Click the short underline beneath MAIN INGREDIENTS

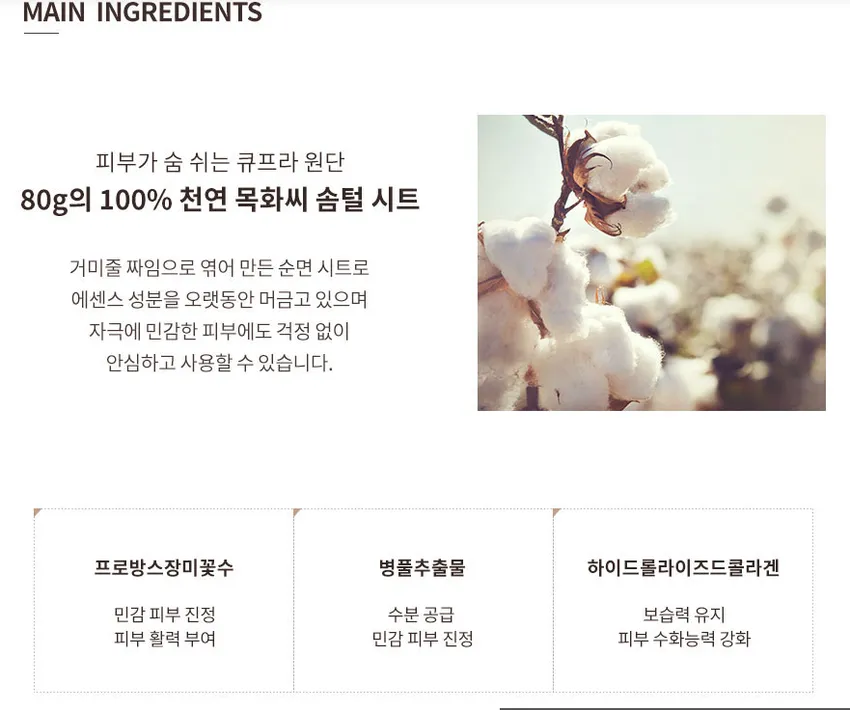pos(41,33)
